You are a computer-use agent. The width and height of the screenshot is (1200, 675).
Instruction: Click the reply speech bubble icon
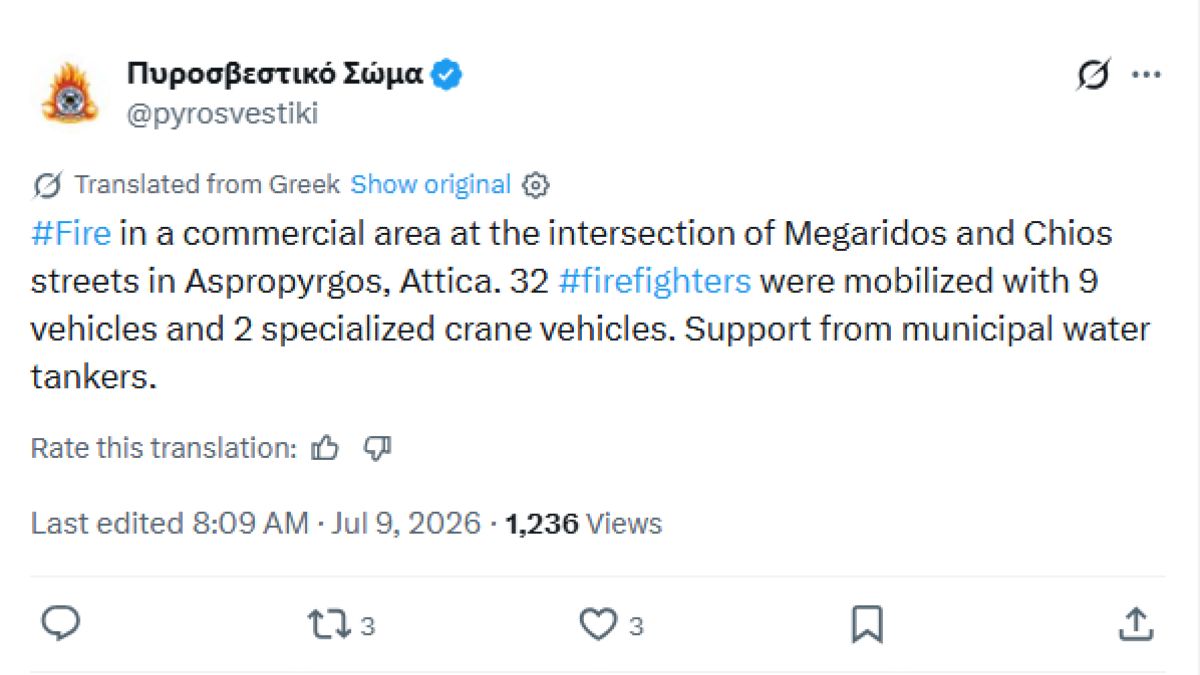coord(61,625)
